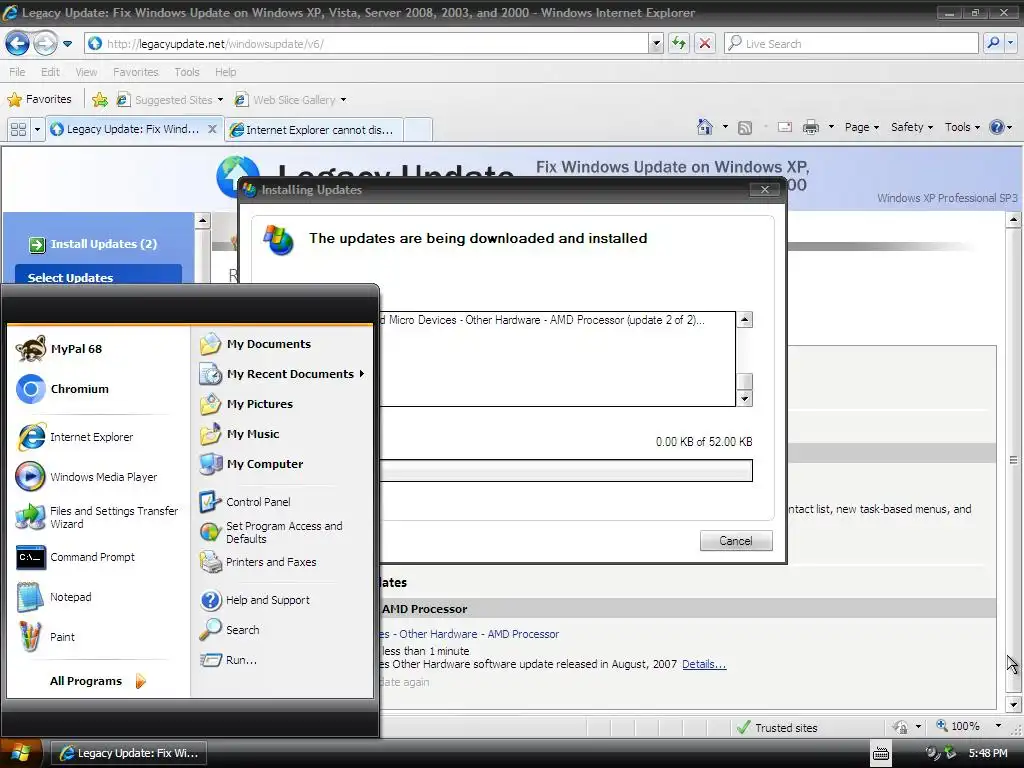Click the Back navigation button
The width and height of the screenshot is (1024, 768).
pos(18,44)
